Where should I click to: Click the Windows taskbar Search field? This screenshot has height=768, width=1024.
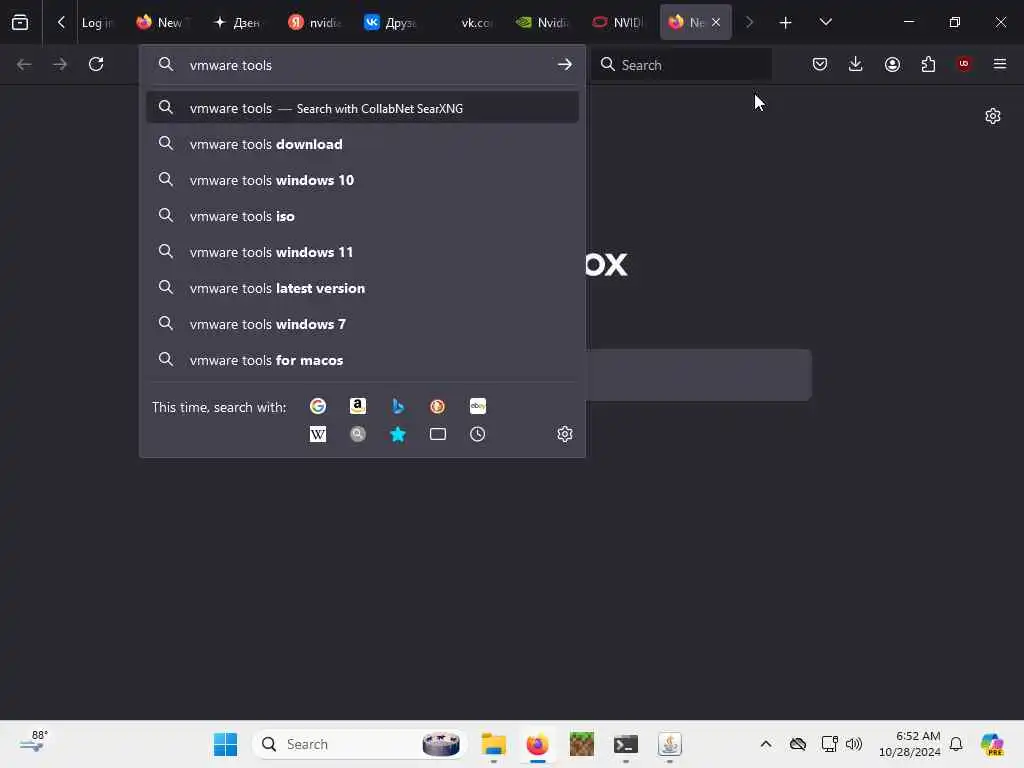359,744
